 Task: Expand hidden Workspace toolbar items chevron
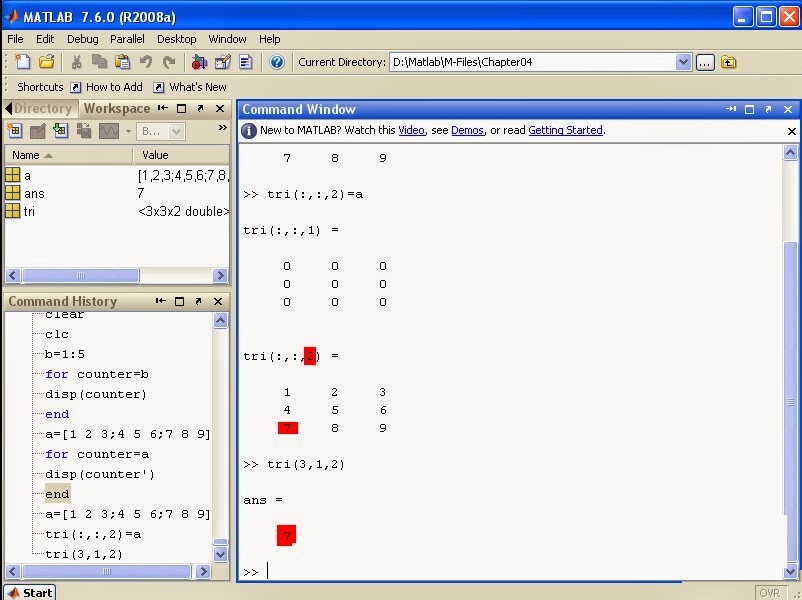(x=222, y=127)
